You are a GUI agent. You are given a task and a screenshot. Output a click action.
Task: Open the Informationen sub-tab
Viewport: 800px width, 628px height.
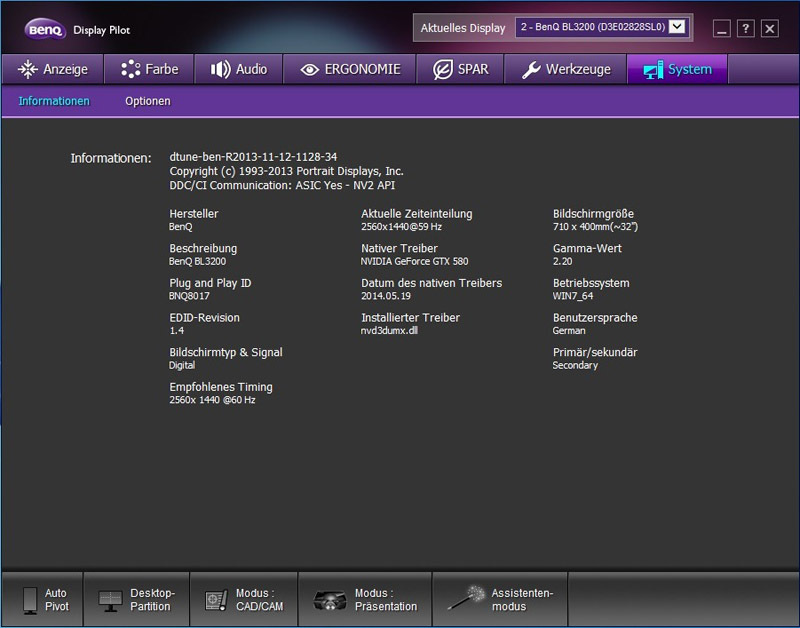point(54,101)
